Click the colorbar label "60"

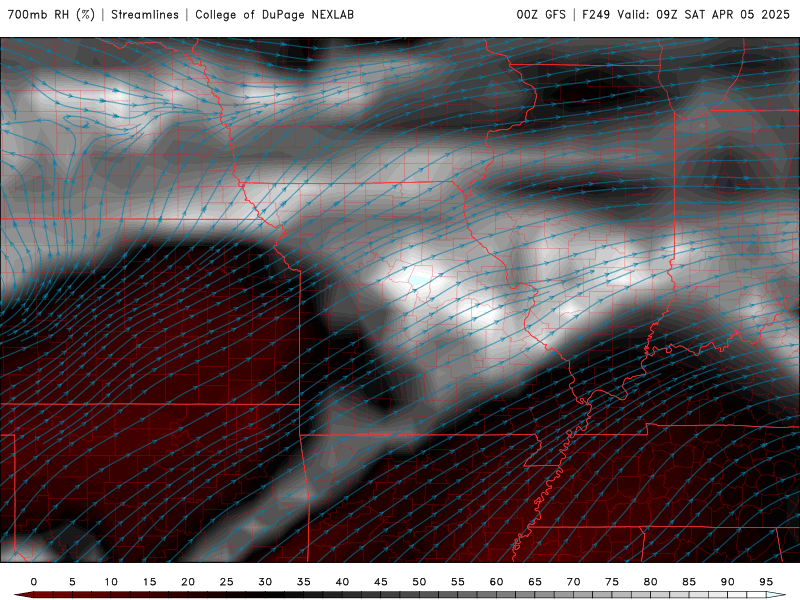[x=496, y=582]
